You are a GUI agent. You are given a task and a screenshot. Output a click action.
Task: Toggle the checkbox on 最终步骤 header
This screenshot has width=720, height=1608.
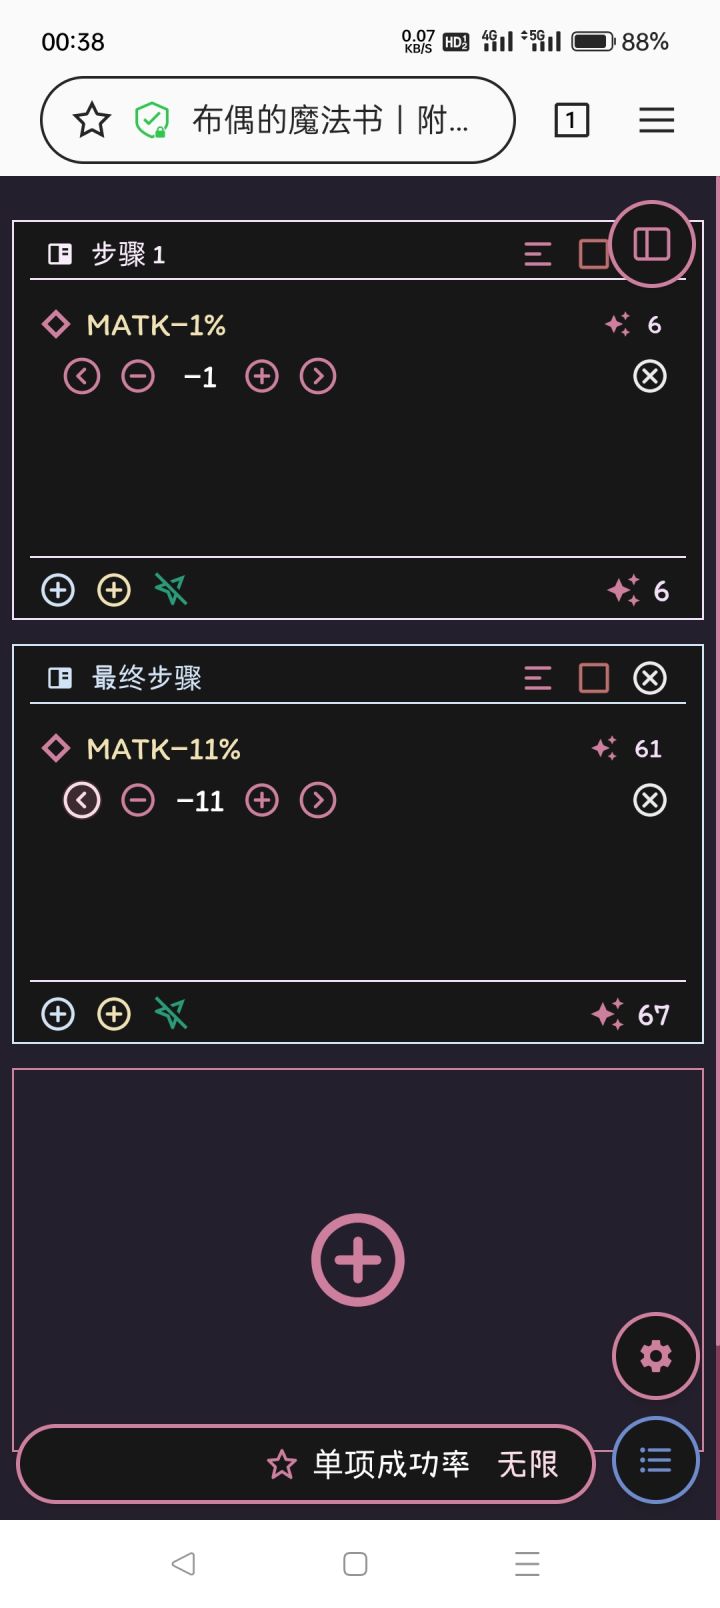594,678
